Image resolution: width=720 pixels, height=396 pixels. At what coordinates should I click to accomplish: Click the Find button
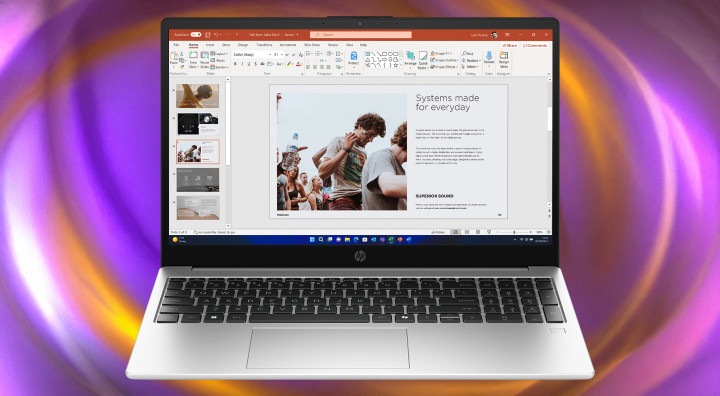point(468,54)
